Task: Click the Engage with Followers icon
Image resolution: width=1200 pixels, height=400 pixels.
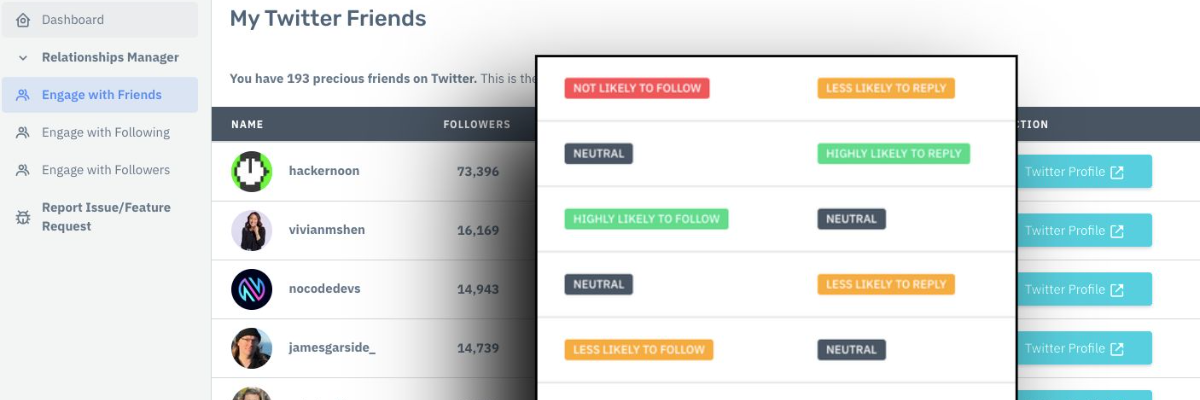Action: pos(23,170)
